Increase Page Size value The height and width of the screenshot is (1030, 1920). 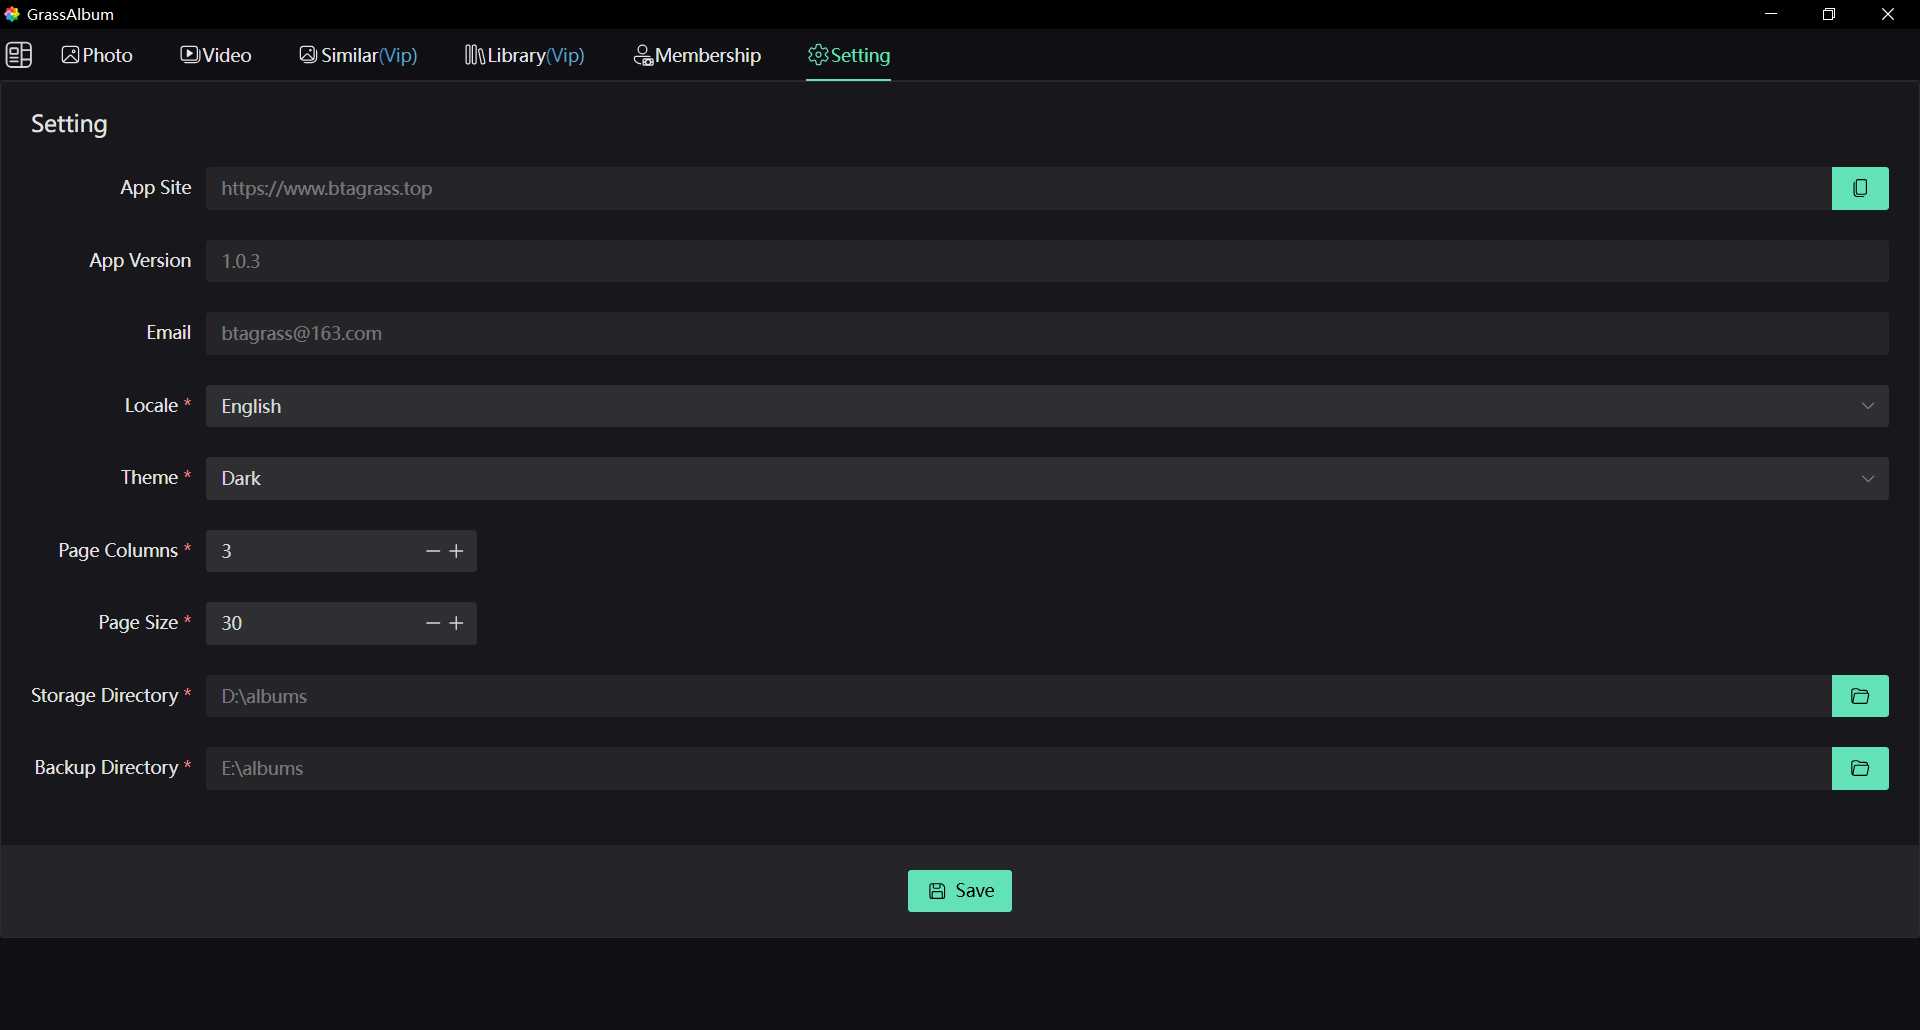click(x=458, y=623)
